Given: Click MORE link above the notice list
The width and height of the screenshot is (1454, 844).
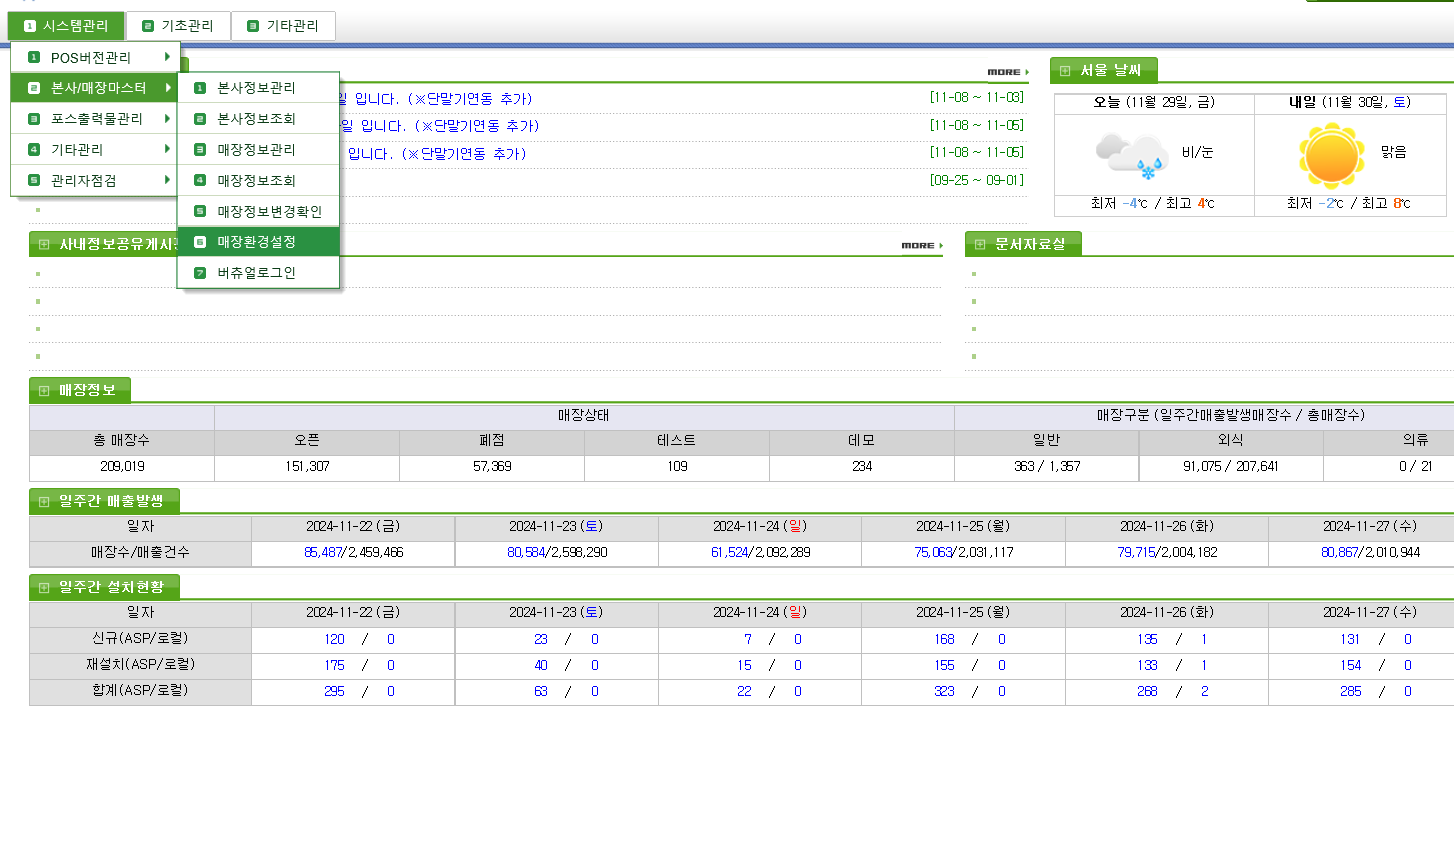Looking at the screenshot, I should (1007, 72).
